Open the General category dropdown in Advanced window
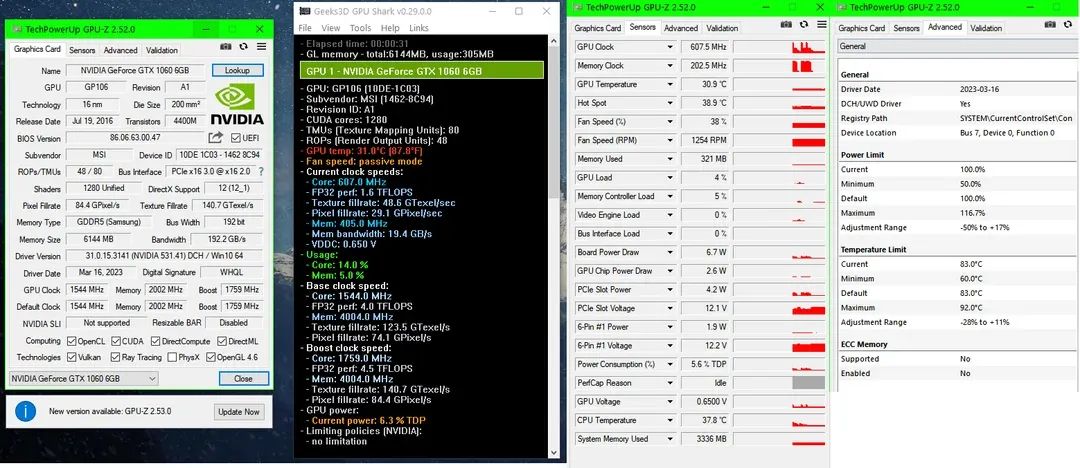Screen dimensions: 1080x468 click(958, 46)
